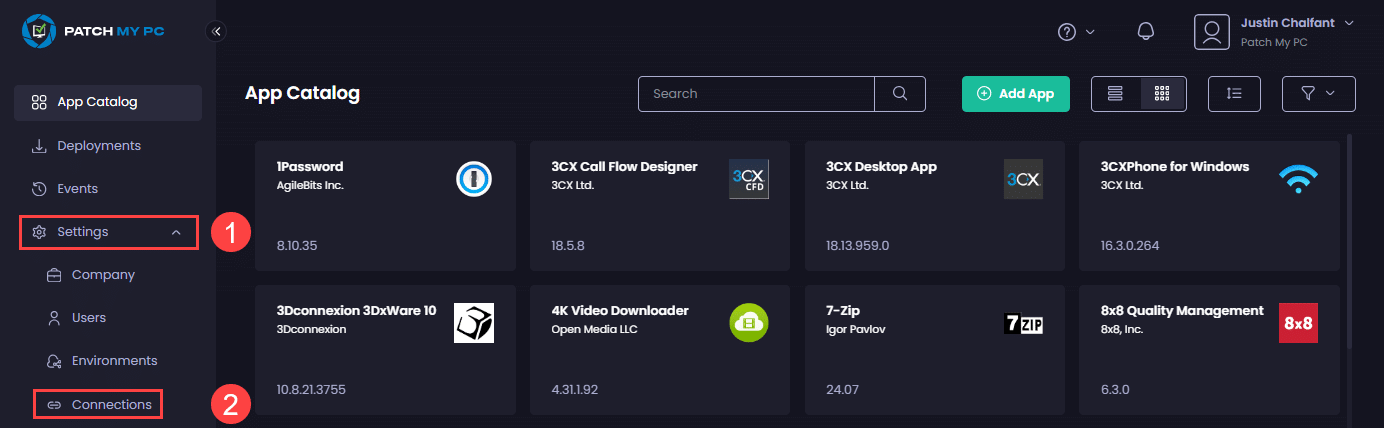Open the help menu dropdown
The width and height of the screenshot is (1384, 428).
pyautogui.click(x=1076, y=31)
